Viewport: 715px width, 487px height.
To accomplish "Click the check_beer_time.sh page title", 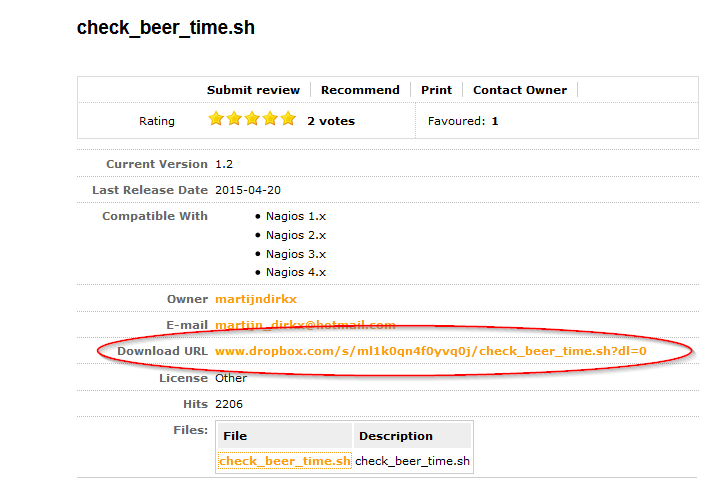I will [x=166, y=28].
